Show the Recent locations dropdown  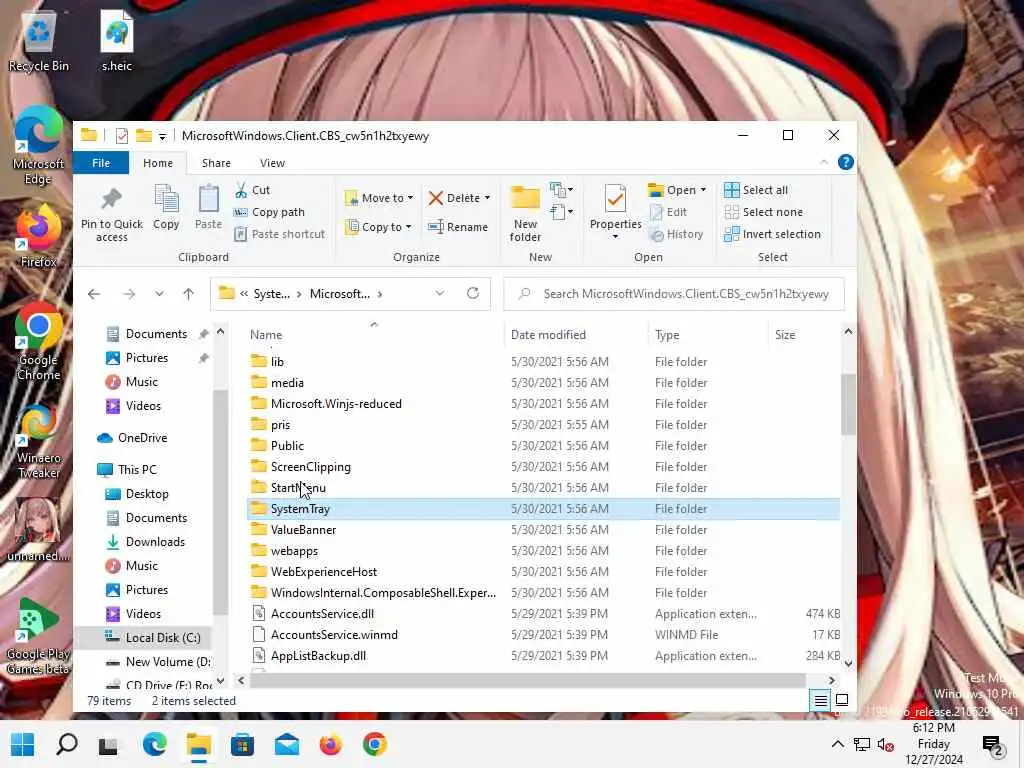[159, 294]
